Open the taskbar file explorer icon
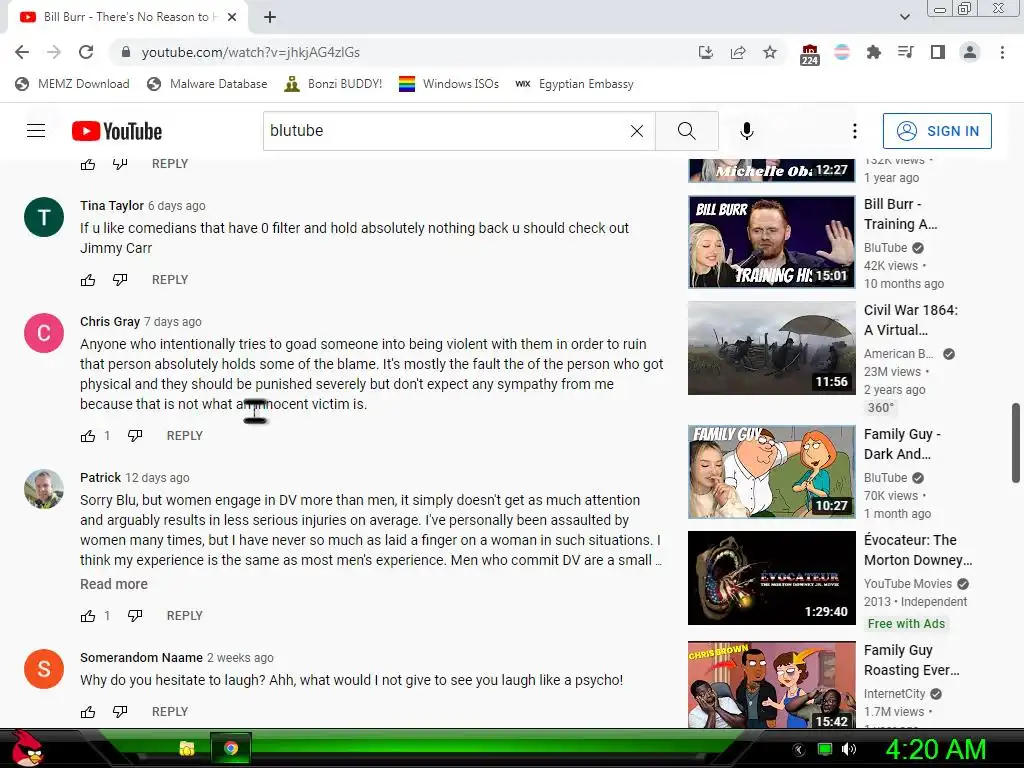 (x=187, y=748)
